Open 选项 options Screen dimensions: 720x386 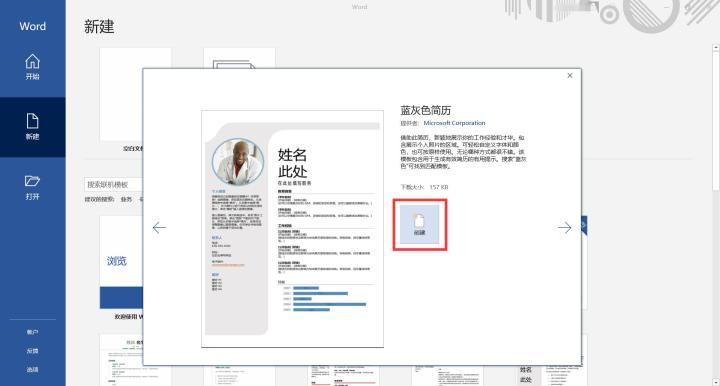(x=32, y=369)
